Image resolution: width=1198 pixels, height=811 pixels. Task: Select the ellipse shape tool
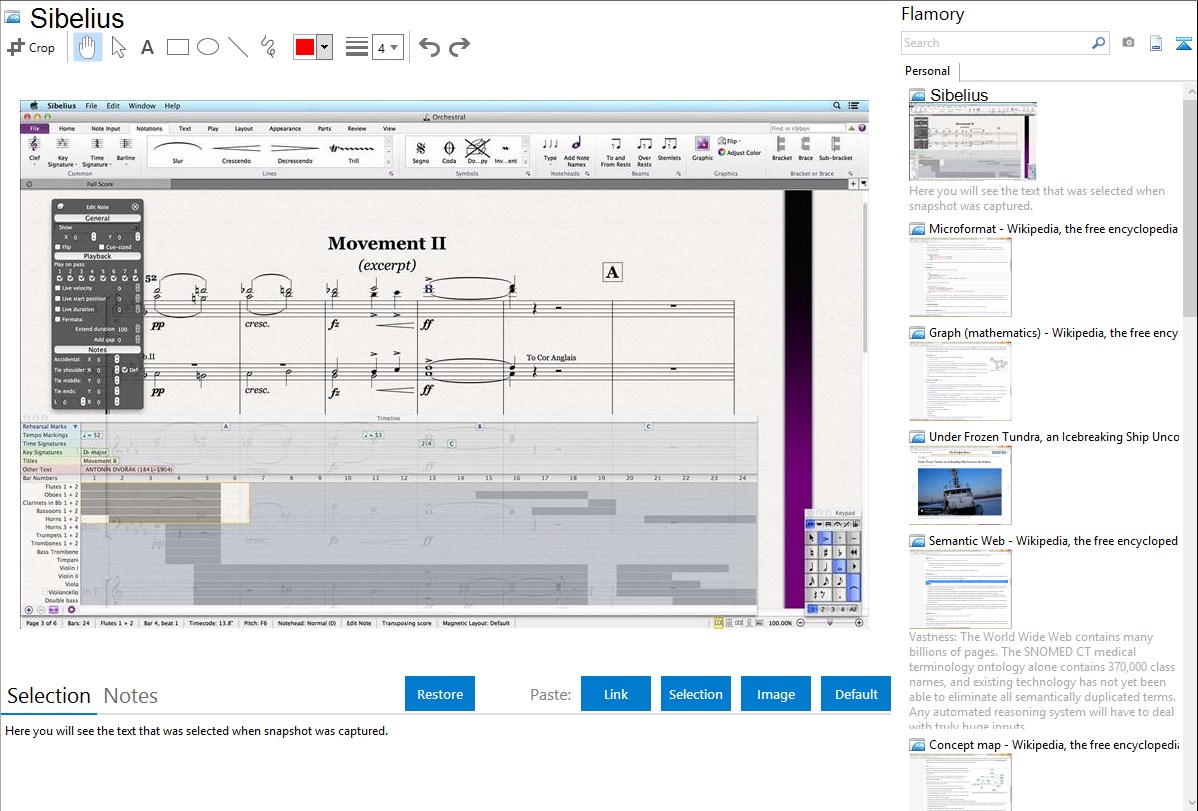tap(207, 47)
